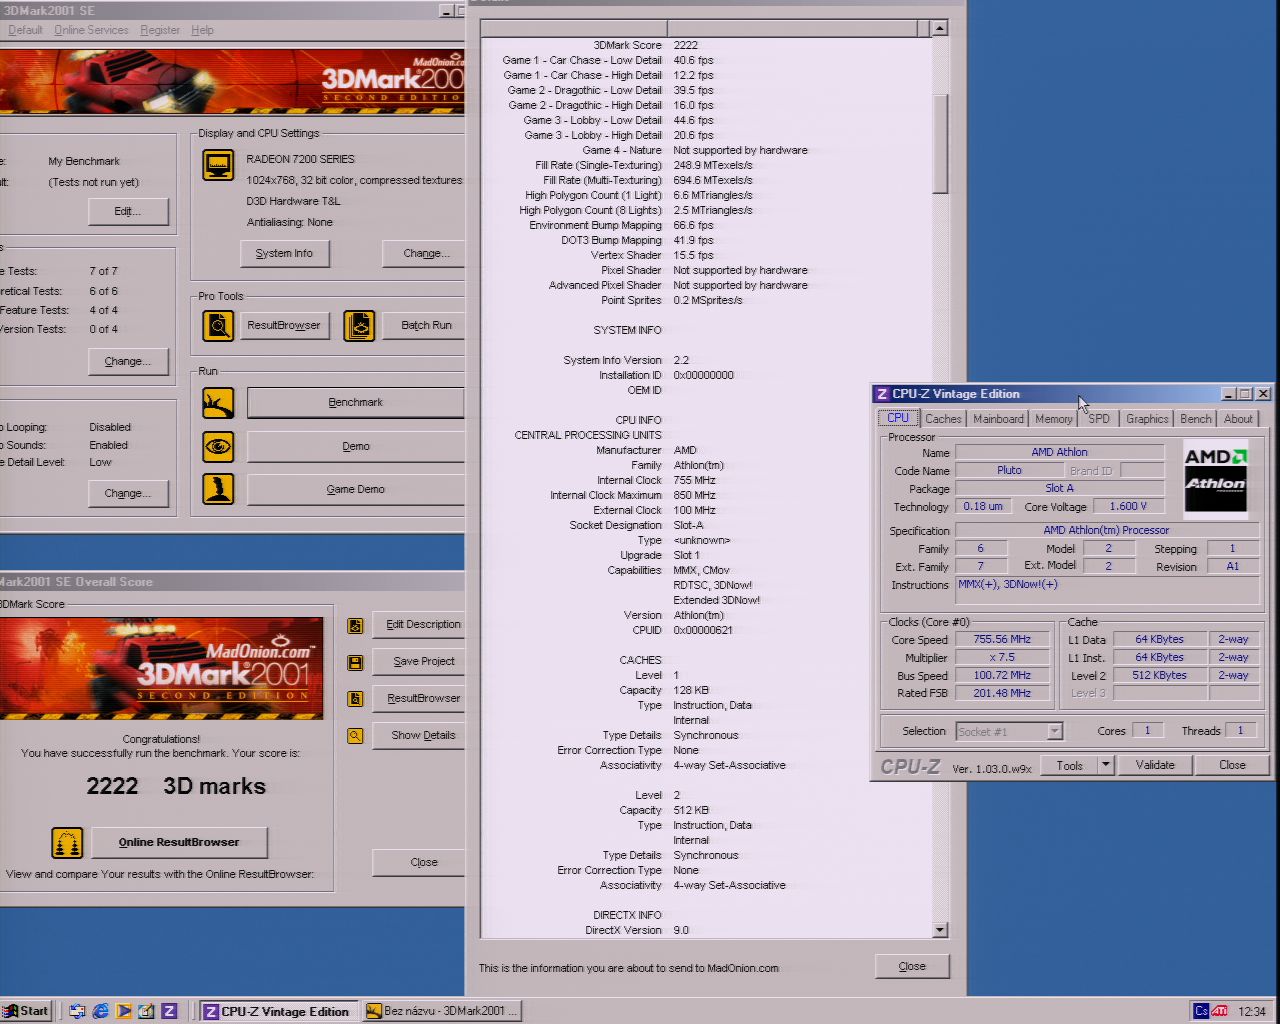This screenshot has width=1280, height=1024.
Task: Expand the Tools dropdown arrow in CPU-Z
Action: tap(1105, 765)
